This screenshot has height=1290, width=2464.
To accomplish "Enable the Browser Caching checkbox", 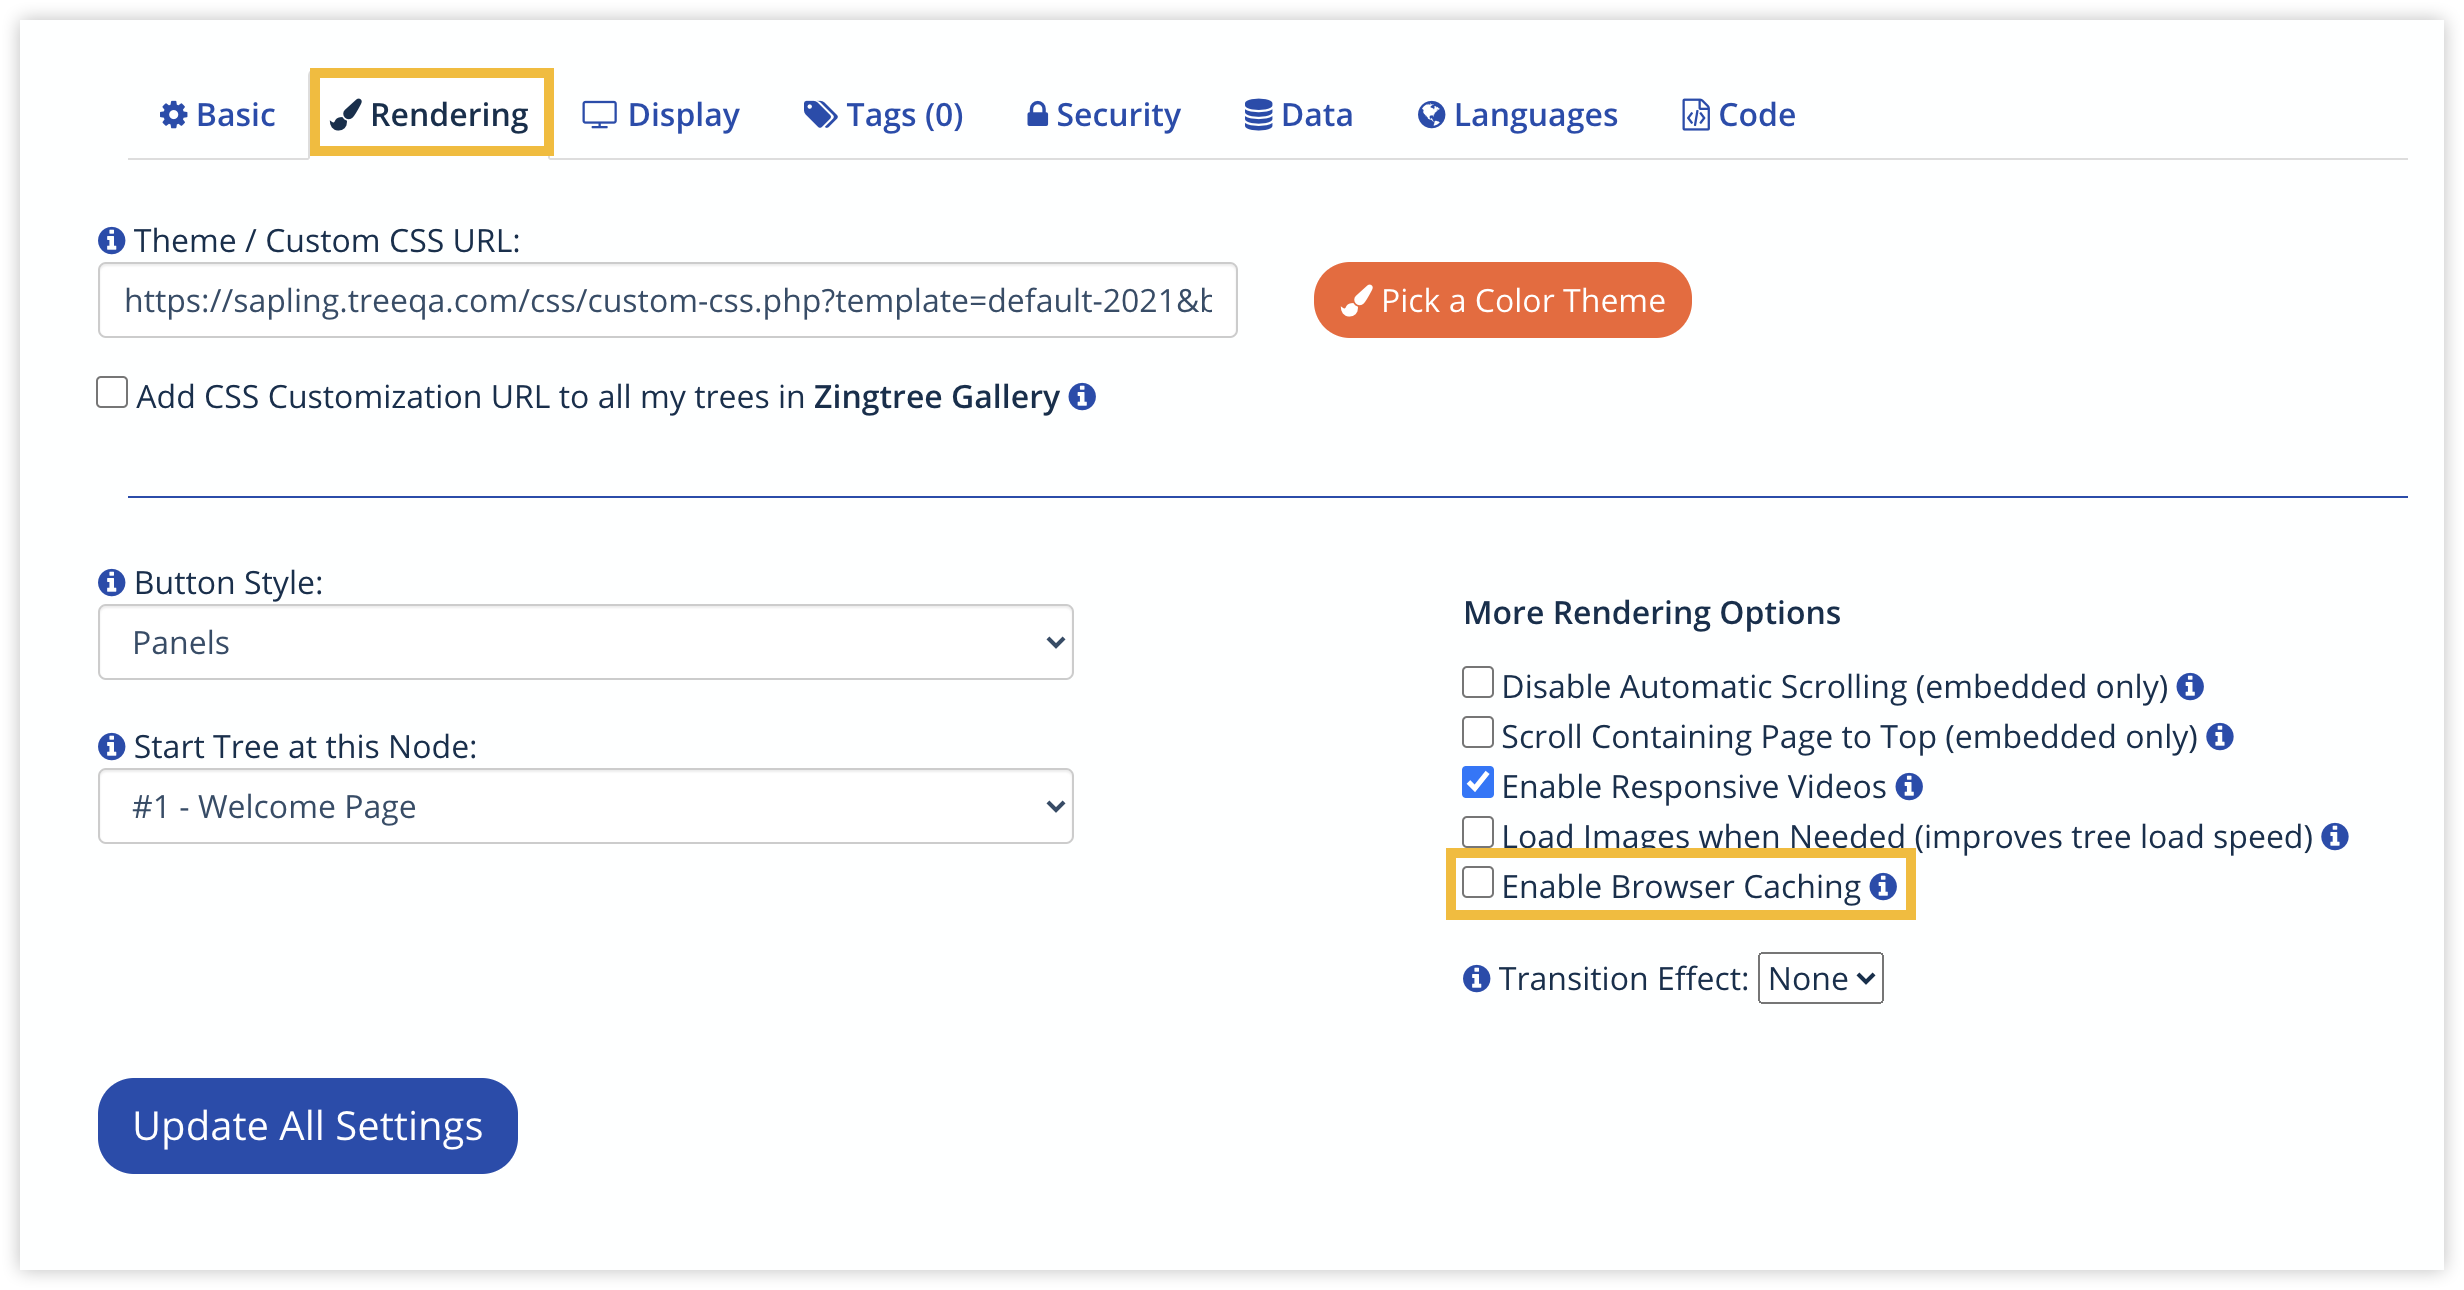I will coord(1477,883).
